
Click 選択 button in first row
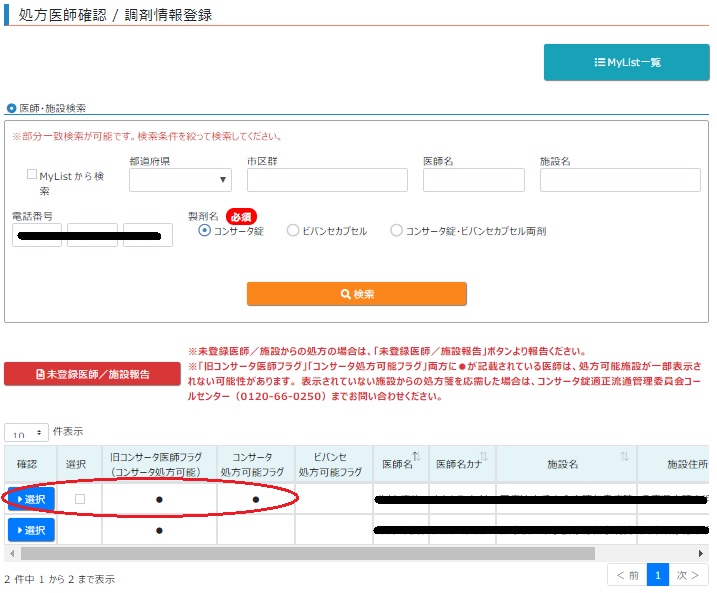pyautogui.click(x=30, y=499)
